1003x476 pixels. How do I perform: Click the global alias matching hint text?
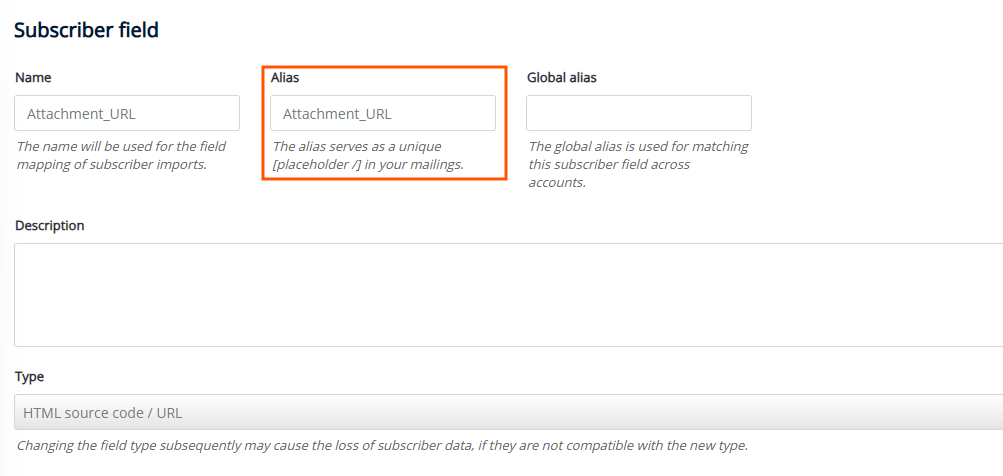638,164
